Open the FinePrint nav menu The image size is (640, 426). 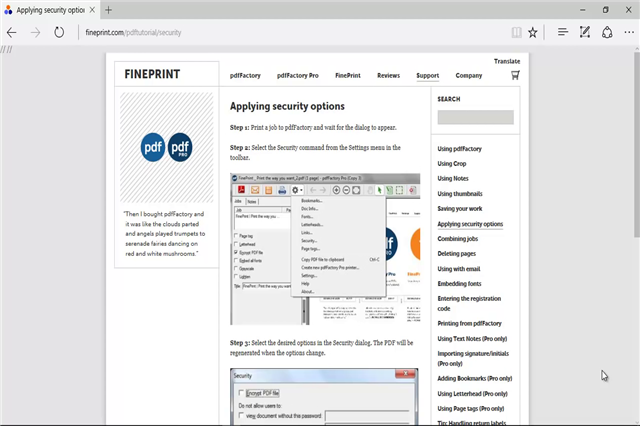(x=348, y=75)
